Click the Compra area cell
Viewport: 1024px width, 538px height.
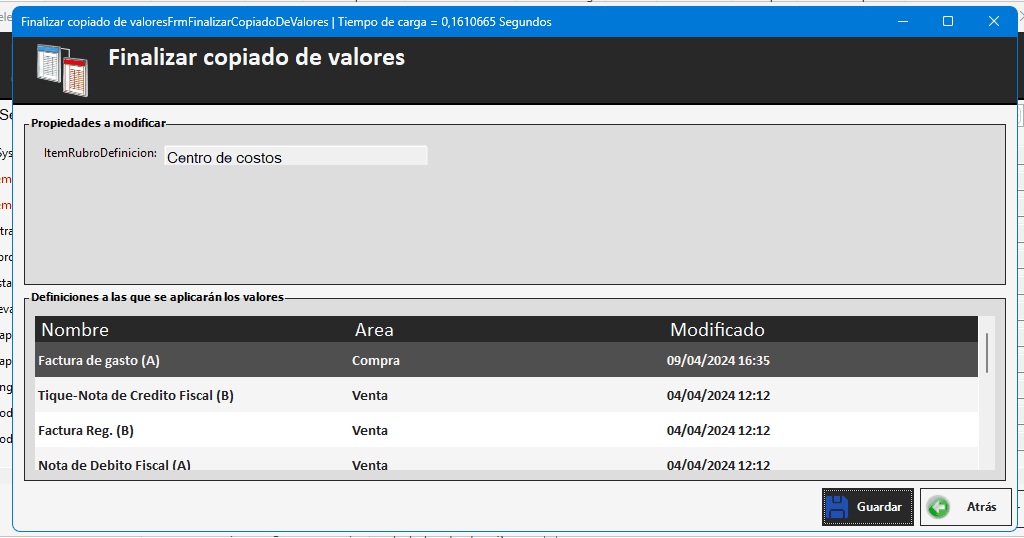pos(376,360)
